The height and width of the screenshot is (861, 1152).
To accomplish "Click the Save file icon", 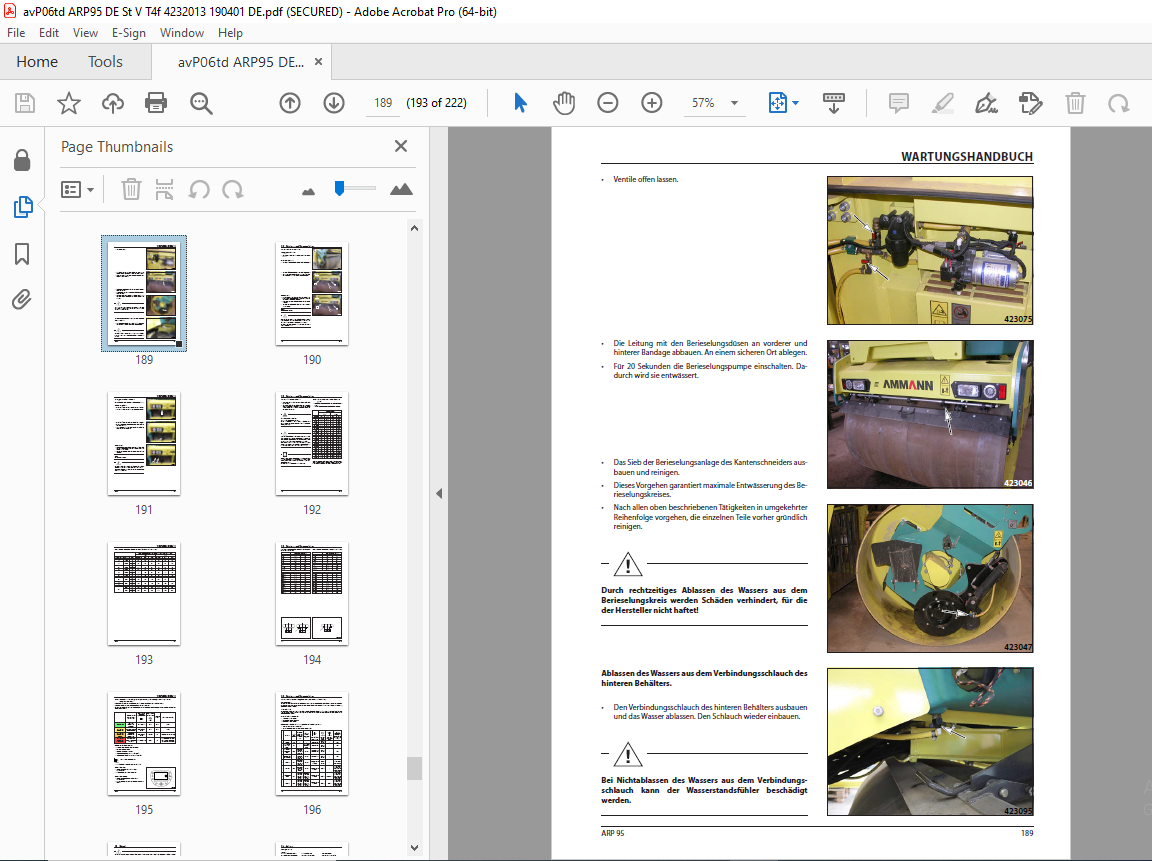I will pos(25,103).
